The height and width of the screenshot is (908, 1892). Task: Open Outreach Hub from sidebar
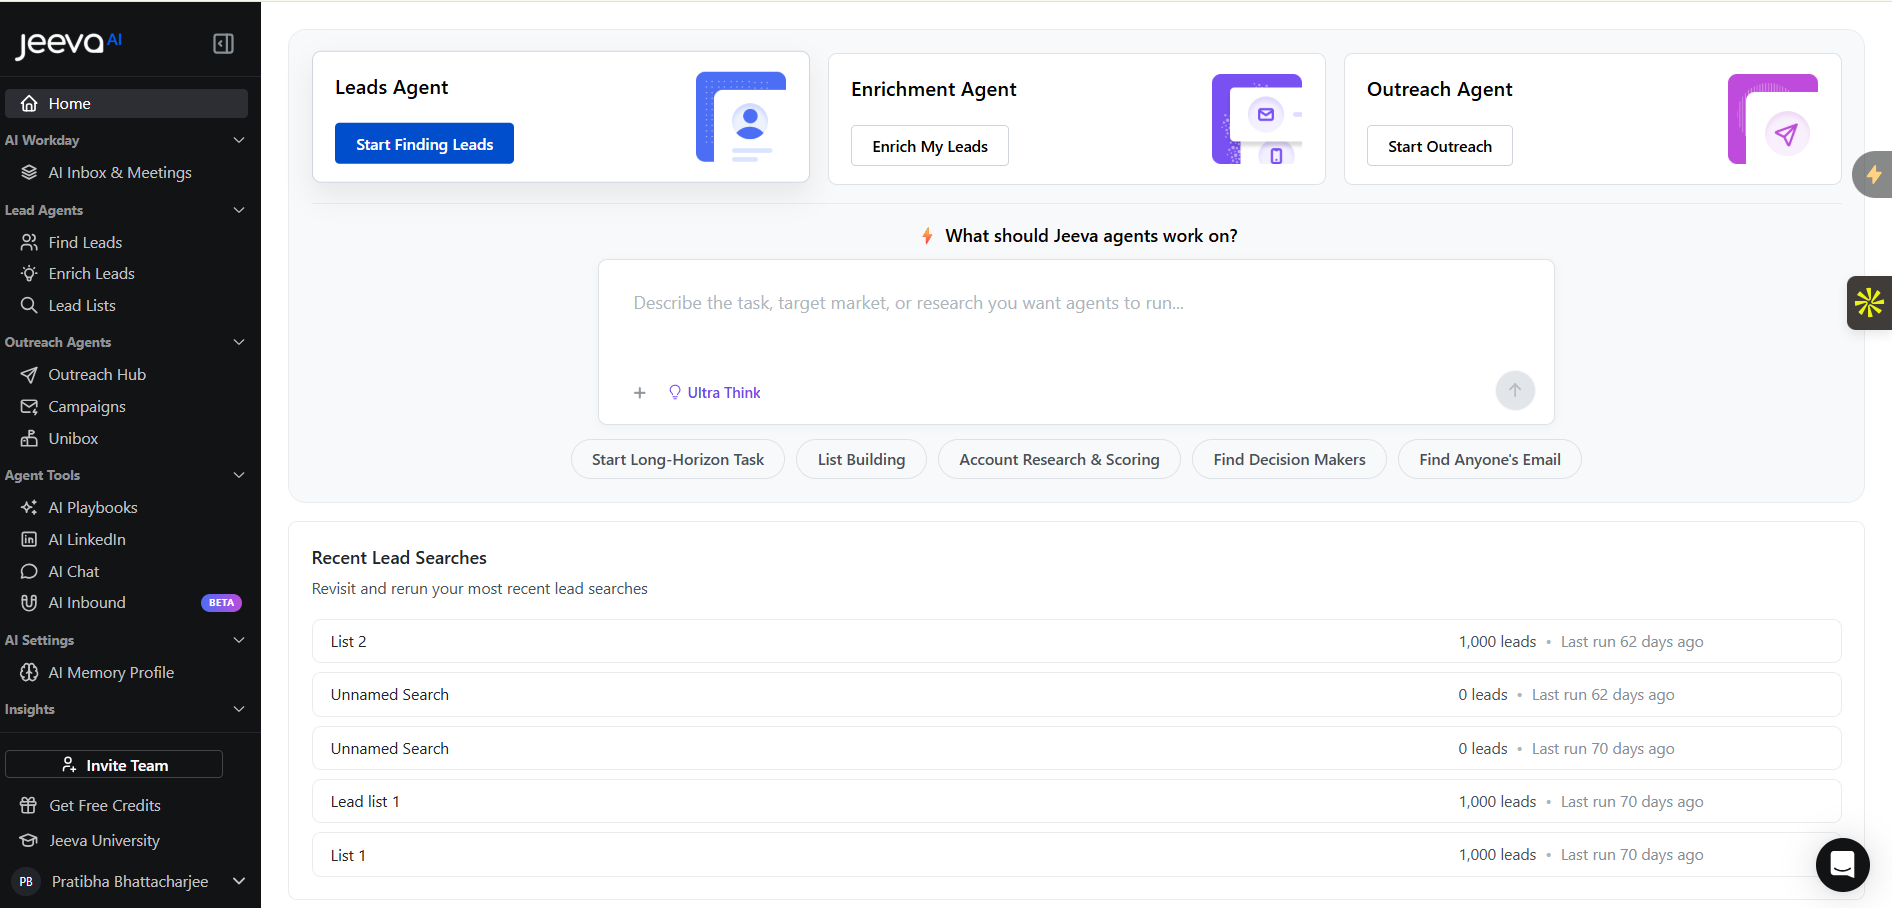[x=97, y=375]
